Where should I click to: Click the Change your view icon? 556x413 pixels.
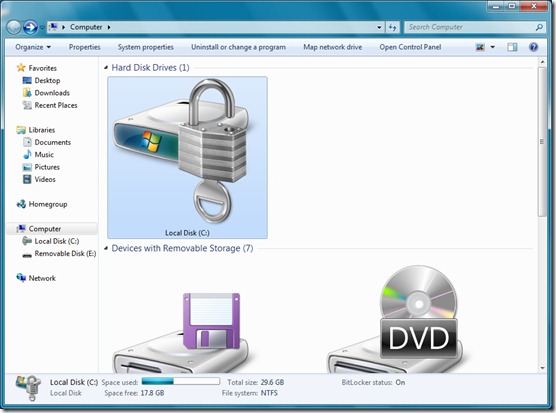[x=480, y=47]
